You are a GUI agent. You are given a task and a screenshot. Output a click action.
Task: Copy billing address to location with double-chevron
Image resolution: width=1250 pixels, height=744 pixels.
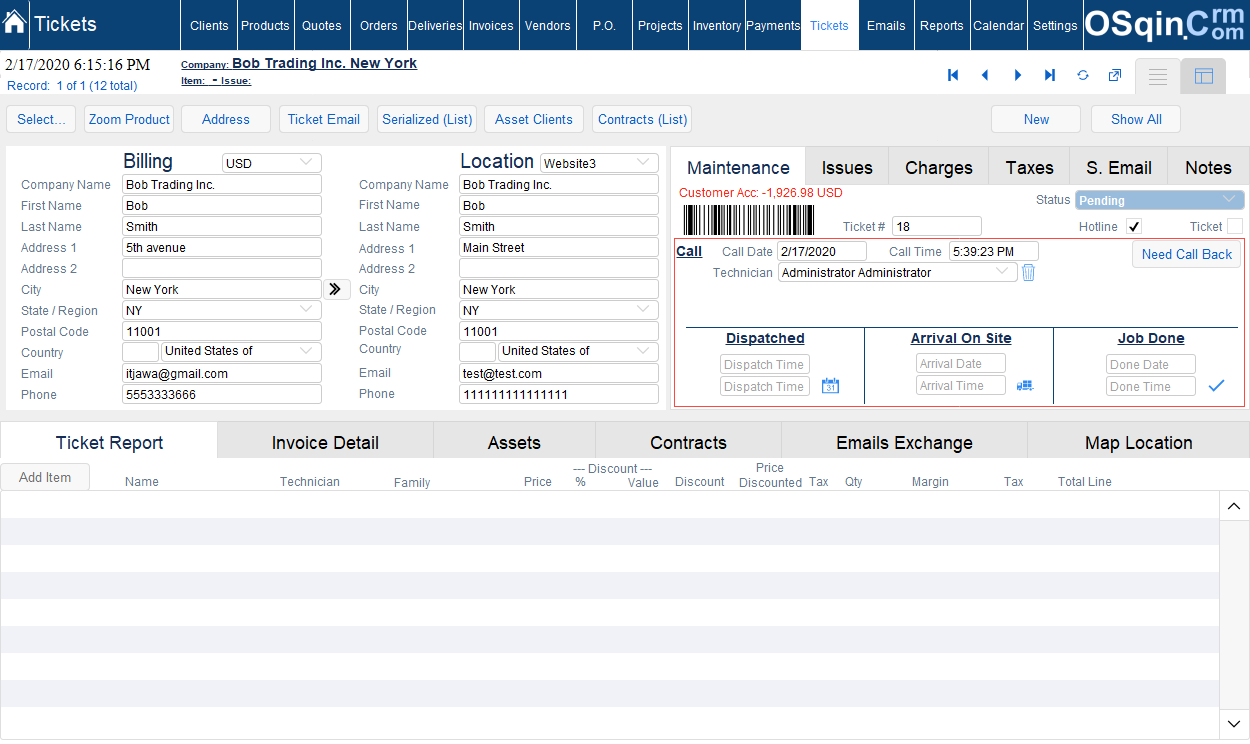[336, 289]
